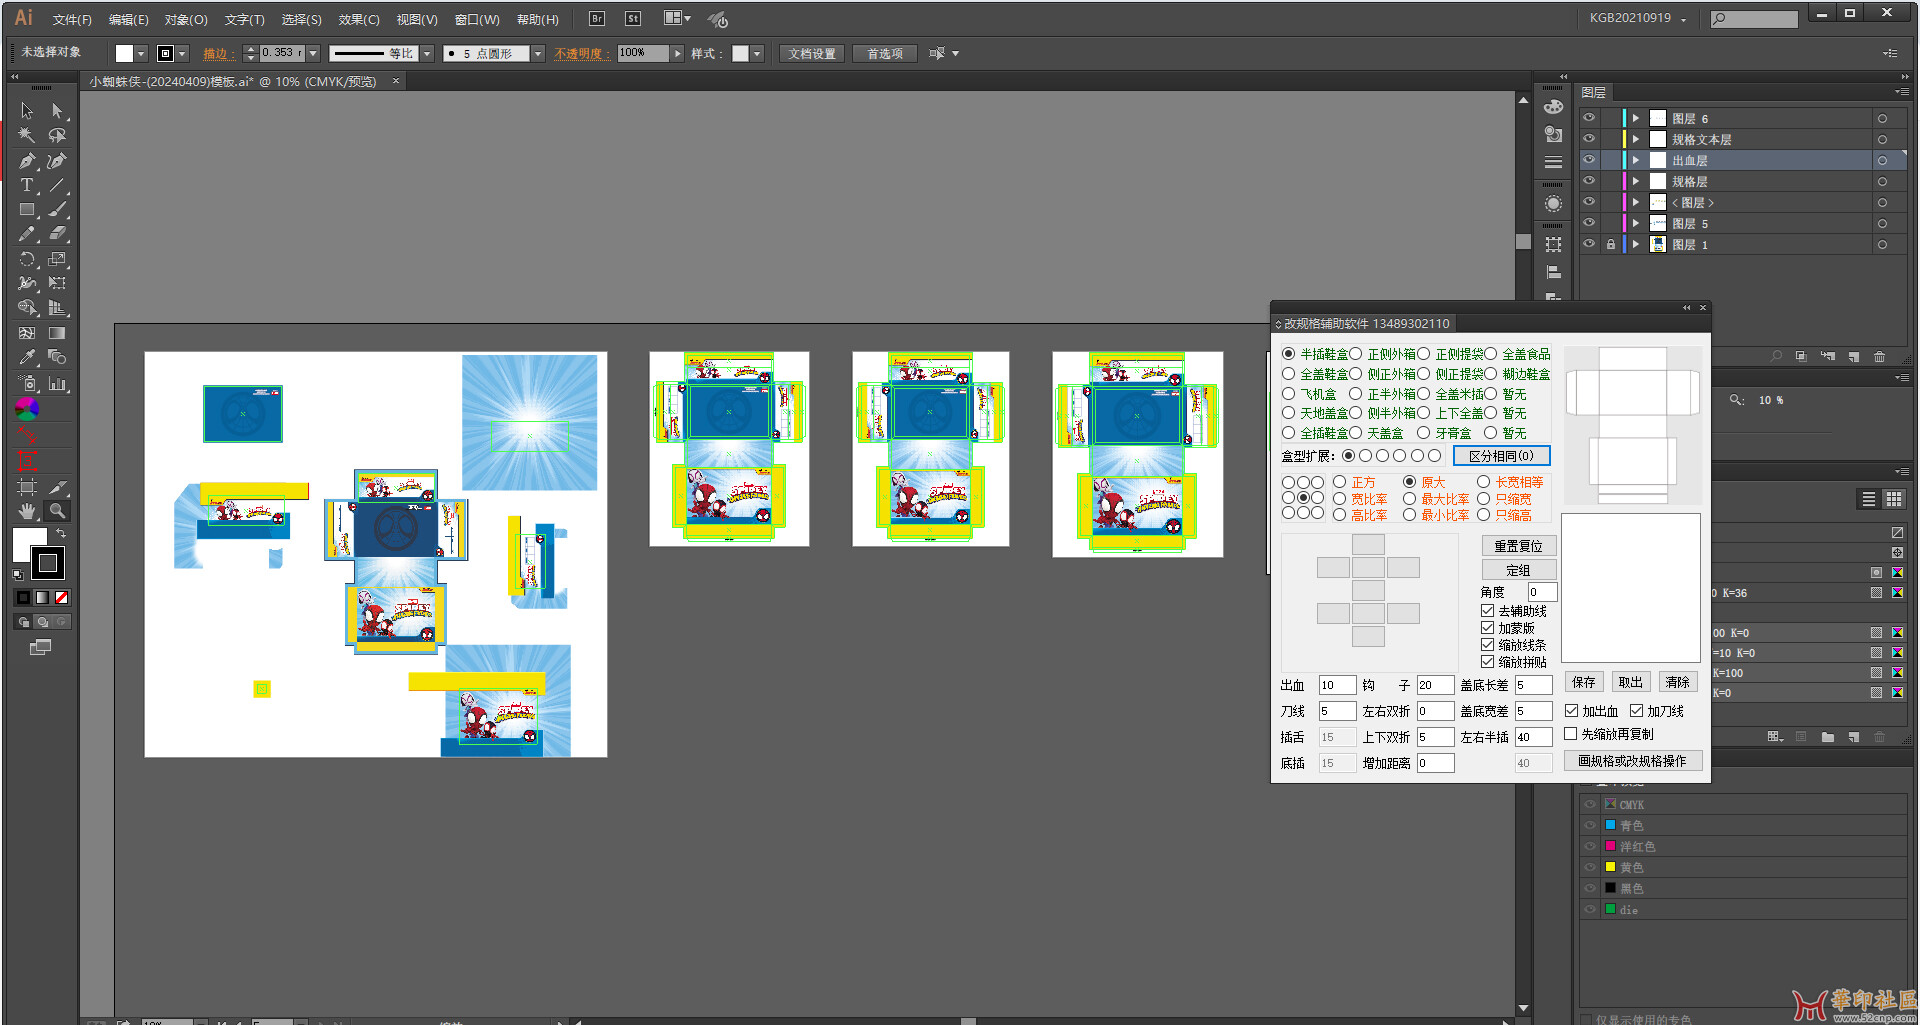Viewport: 1920px width, 1025px height.
Task: Enable the 先缩放再复制 checkbox
Action: [1571, 734]
